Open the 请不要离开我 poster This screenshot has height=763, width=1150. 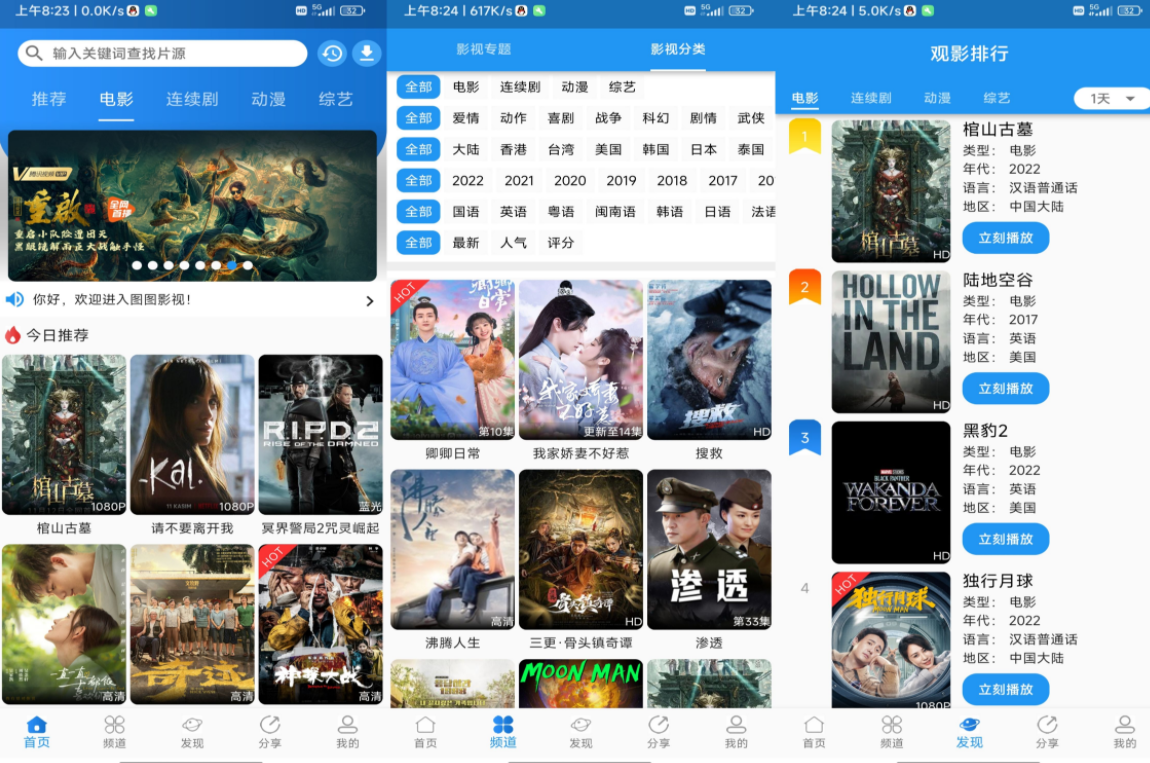pyautogui.click(x=192, y=434)
